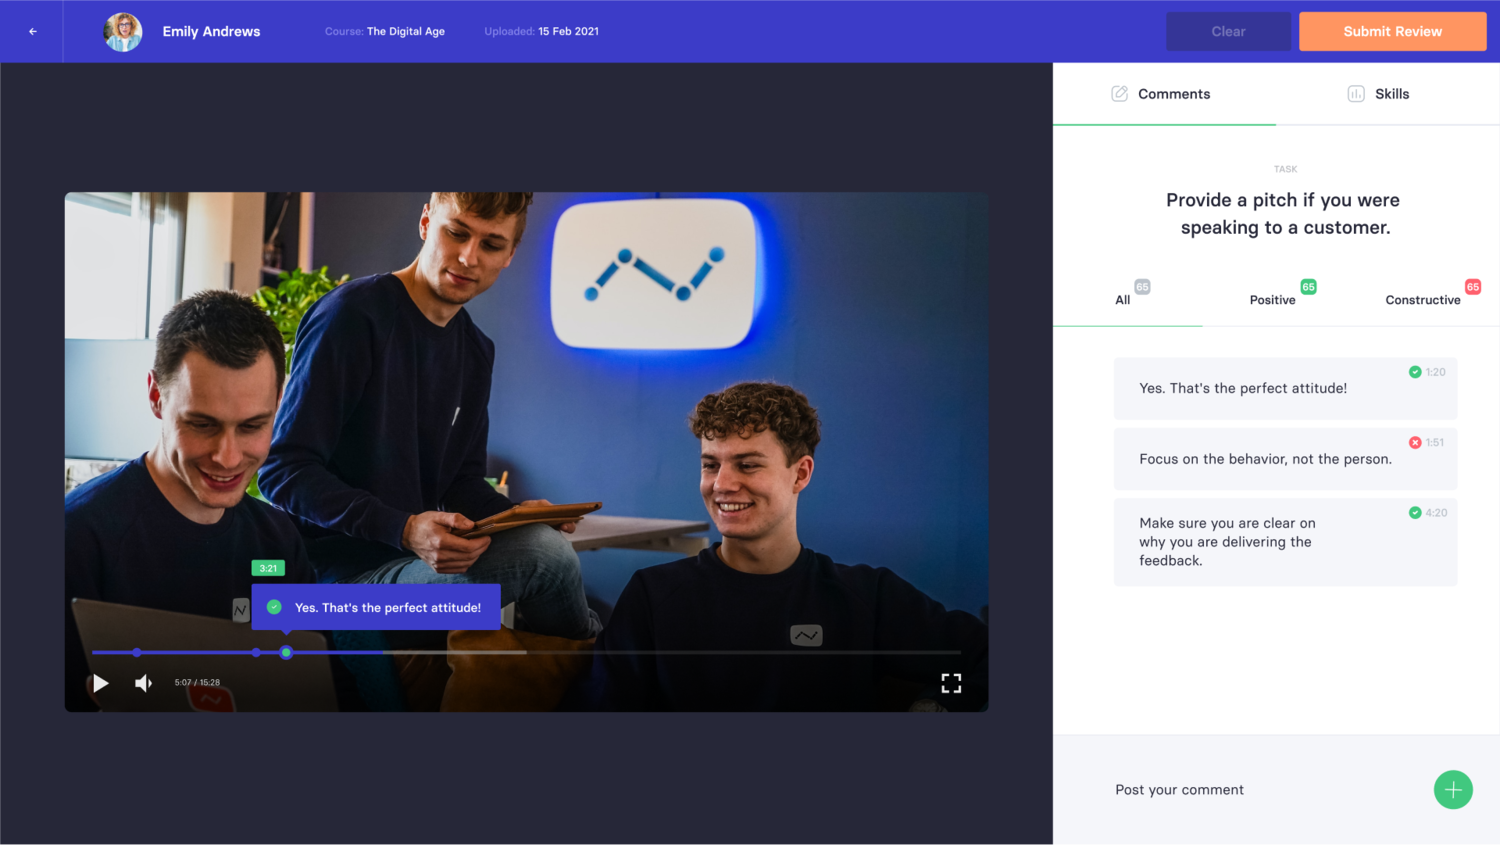Click the chart icon beside Skills
The height and width of the screenshot is (845, 1500).
tap(1356, 93)
